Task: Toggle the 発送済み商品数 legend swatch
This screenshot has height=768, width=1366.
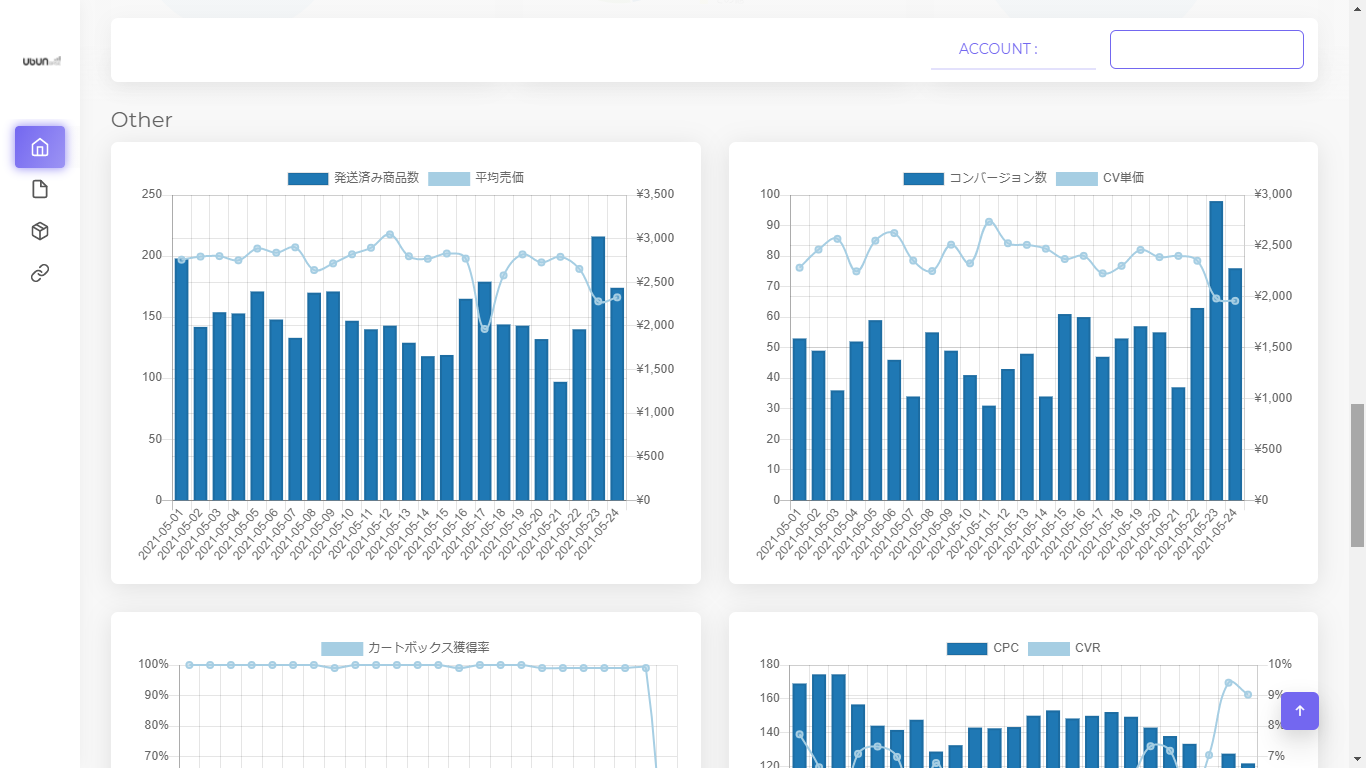Action: [x=308, y=178]
